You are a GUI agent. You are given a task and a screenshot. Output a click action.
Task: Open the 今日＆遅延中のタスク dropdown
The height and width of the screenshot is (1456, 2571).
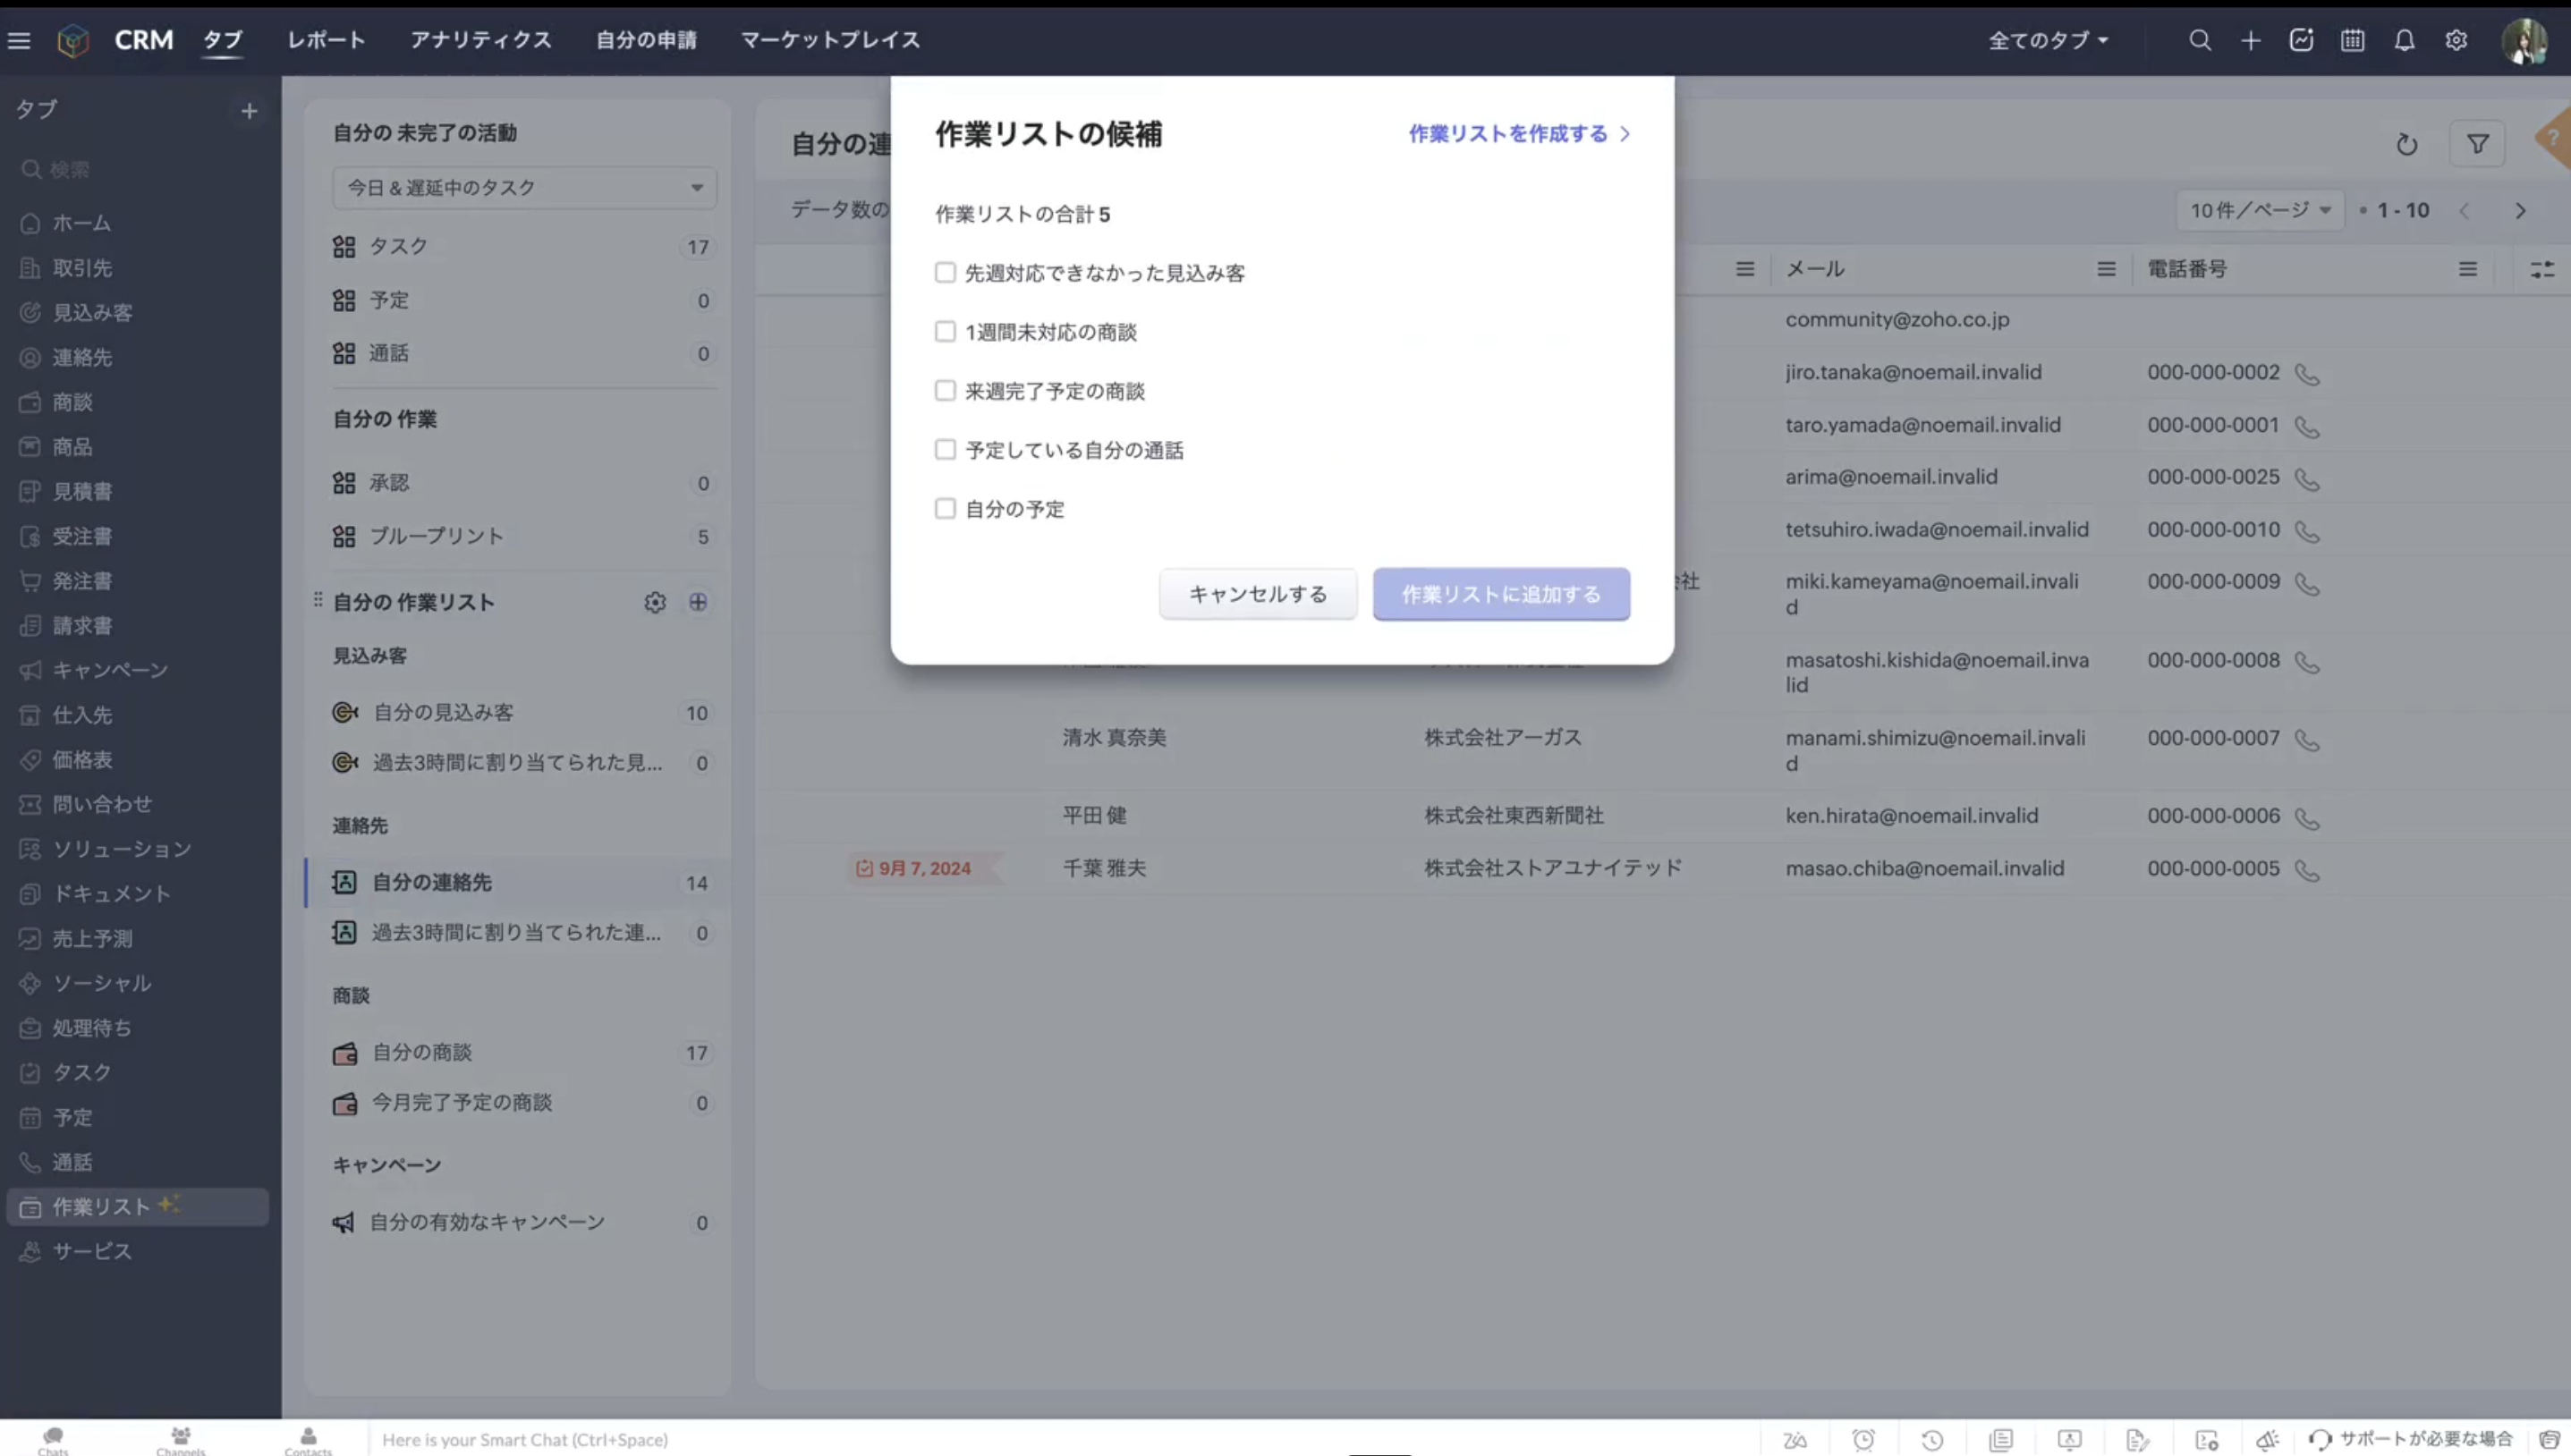pos(524,187)
